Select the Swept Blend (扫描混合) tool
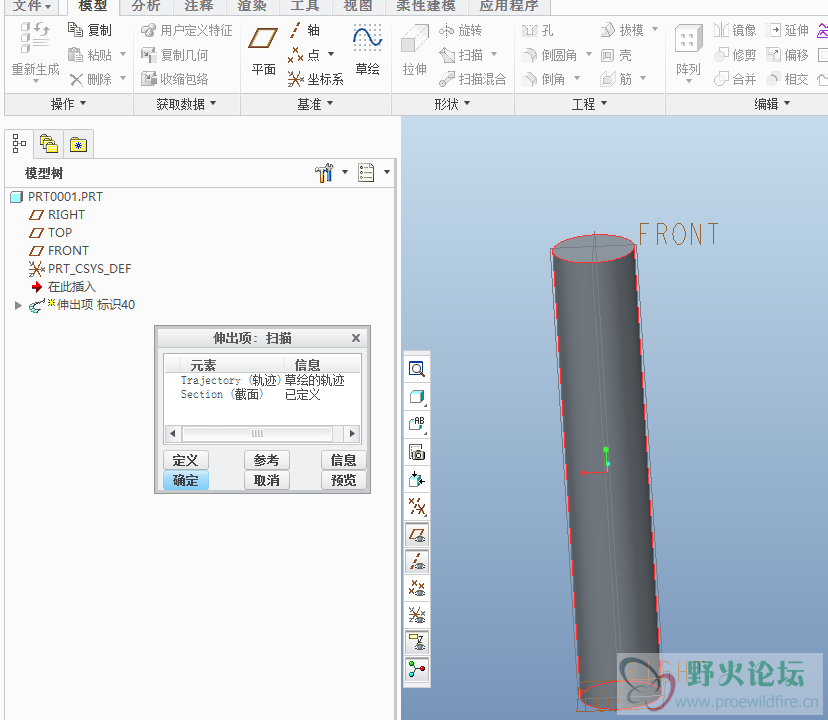This screenshot has width=828, height=720. pyautogui.click(x=473, y=79)
